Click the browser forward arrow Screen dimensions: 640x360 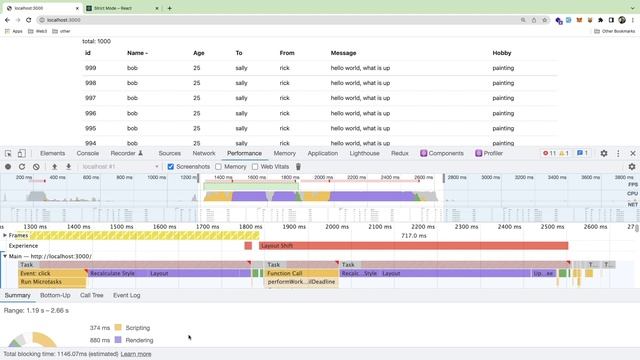coord(18,20)
